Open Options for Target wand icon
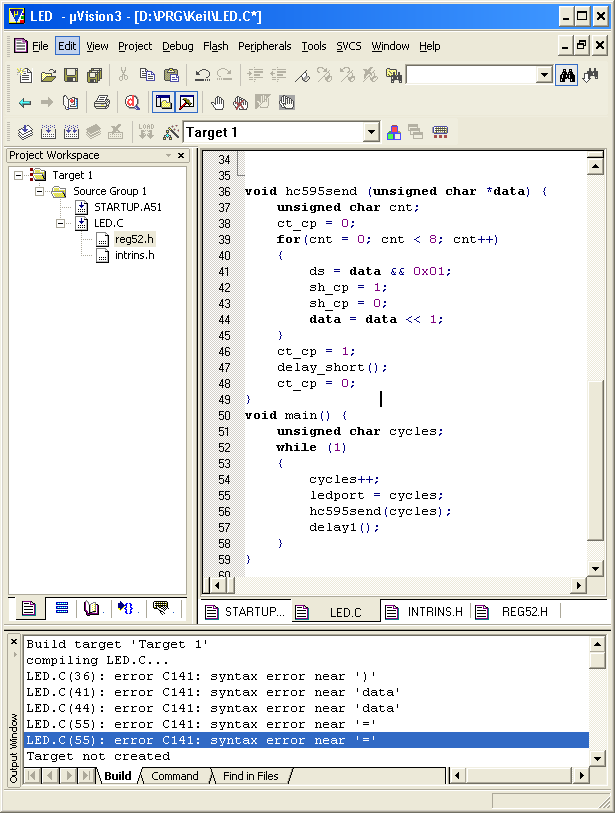 pos(170,132)
